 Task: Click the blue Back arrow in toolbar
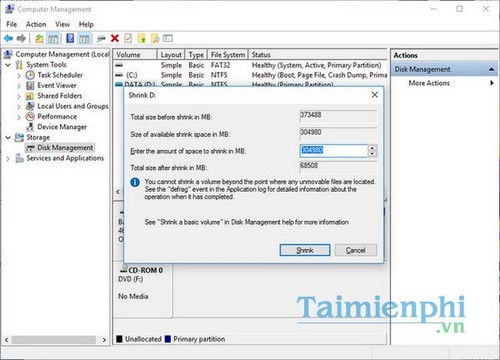click(x=8, y=39)
